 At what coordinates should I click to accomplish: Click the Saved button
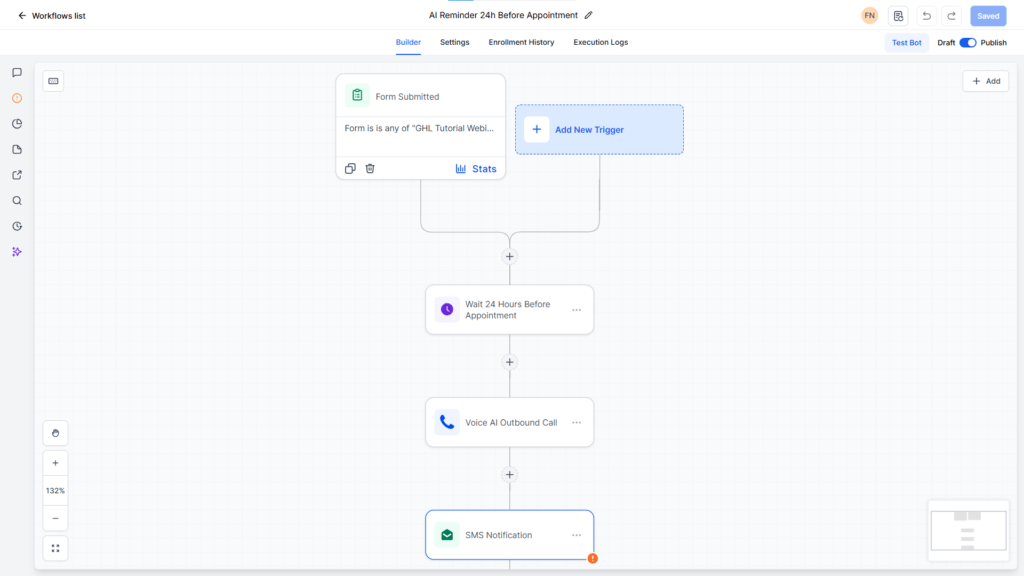coord(988,16)
